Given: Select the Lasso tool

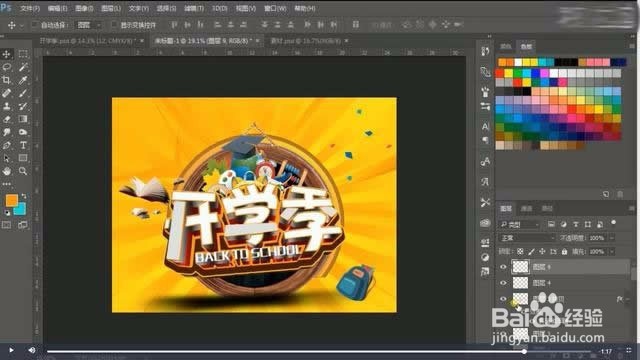Looking at the screenshot, I should pos(7,67).
